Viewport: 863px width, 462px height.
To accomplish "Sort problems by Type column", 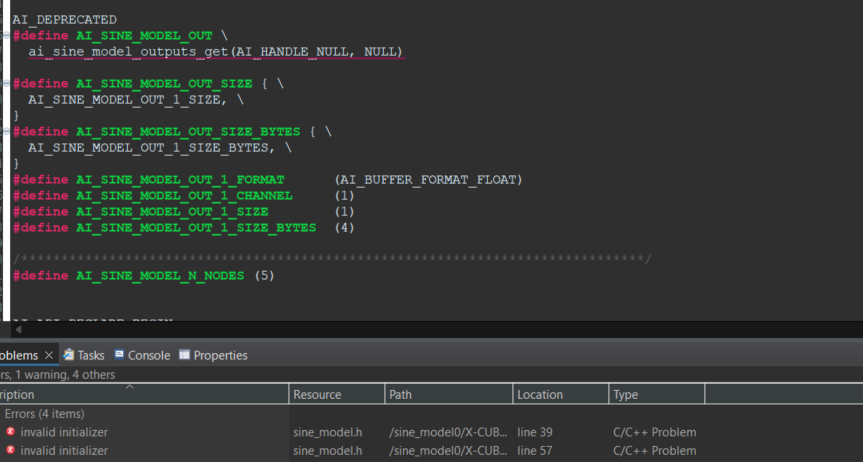I will (657, 394).
